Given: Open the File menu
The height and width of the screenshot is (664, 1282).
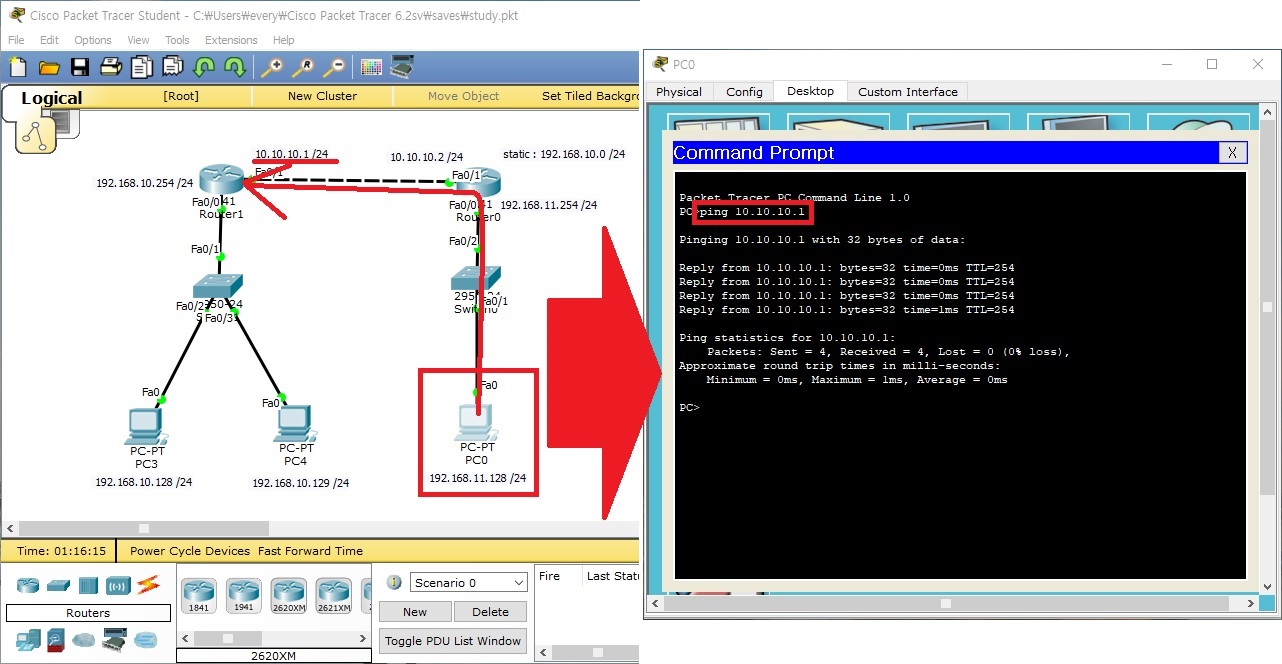Looking at the screenshot, I should click(x=16, y=40).
